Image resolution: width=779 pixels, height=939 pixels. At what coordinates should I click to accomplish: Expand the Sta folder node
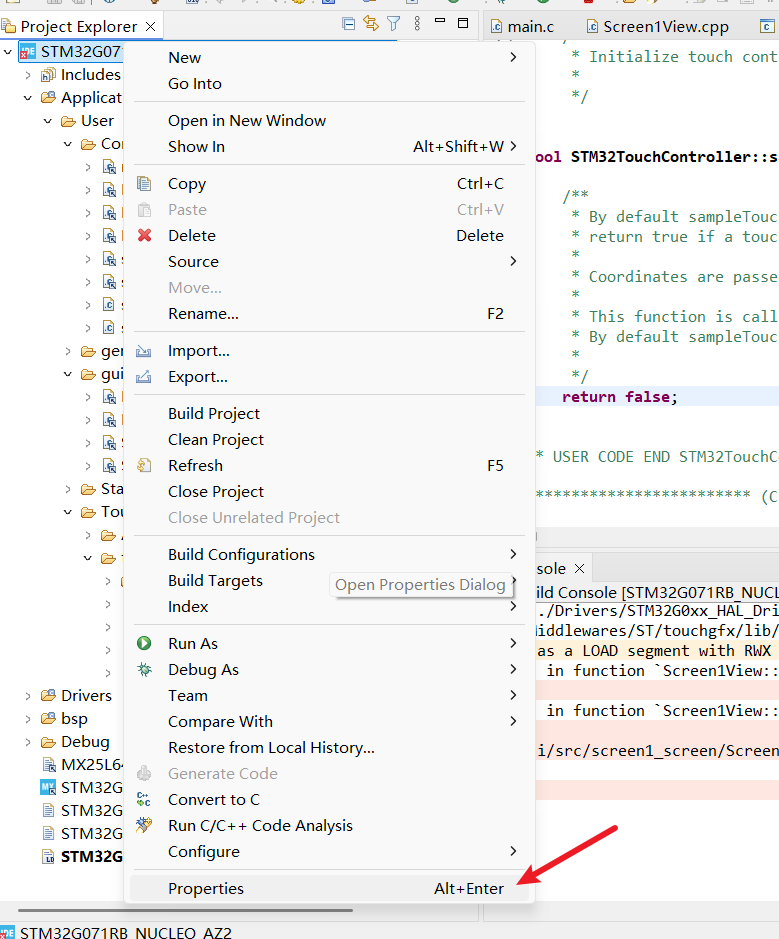coord(68,489)
